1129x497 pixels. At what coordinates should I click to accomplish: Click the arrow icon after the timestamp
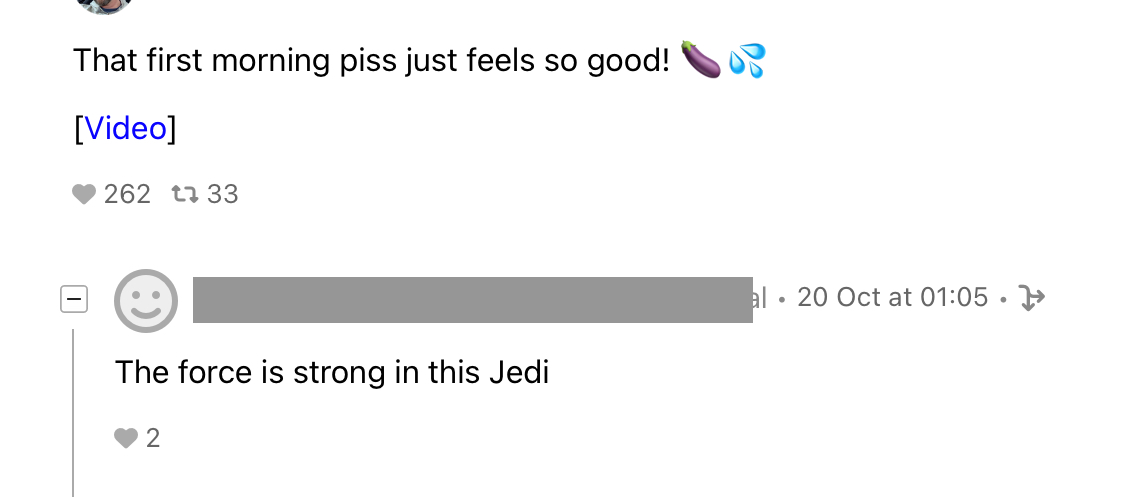tap(1030, 297)
